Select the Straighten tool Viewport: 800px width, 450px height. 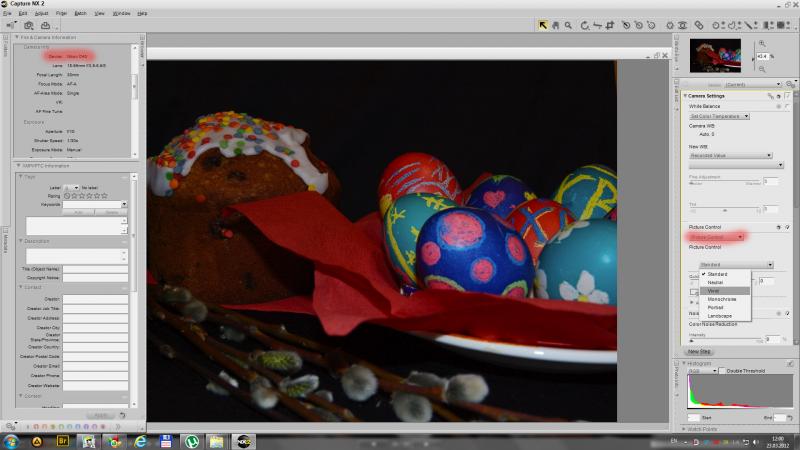(x=597, y=25)
